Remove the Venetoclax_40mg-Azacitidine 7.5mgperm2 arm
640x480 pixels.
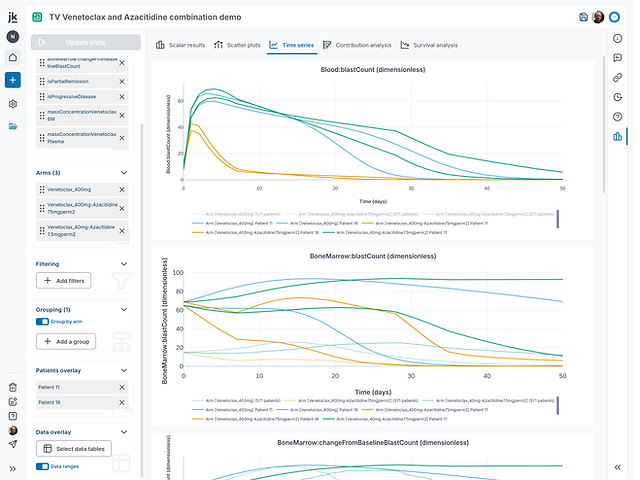[x=122, y=231]
